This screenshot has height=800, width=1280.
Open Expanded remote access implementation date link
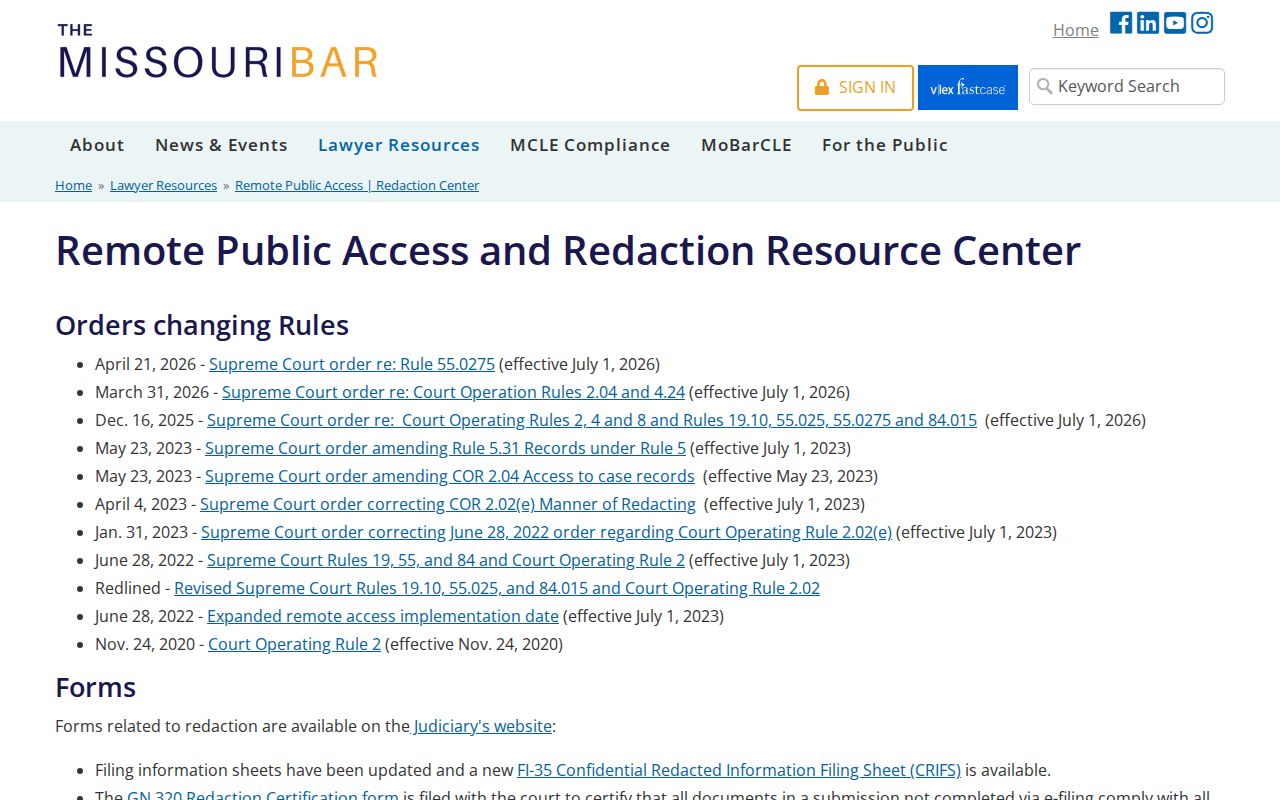tap(383, 616)
